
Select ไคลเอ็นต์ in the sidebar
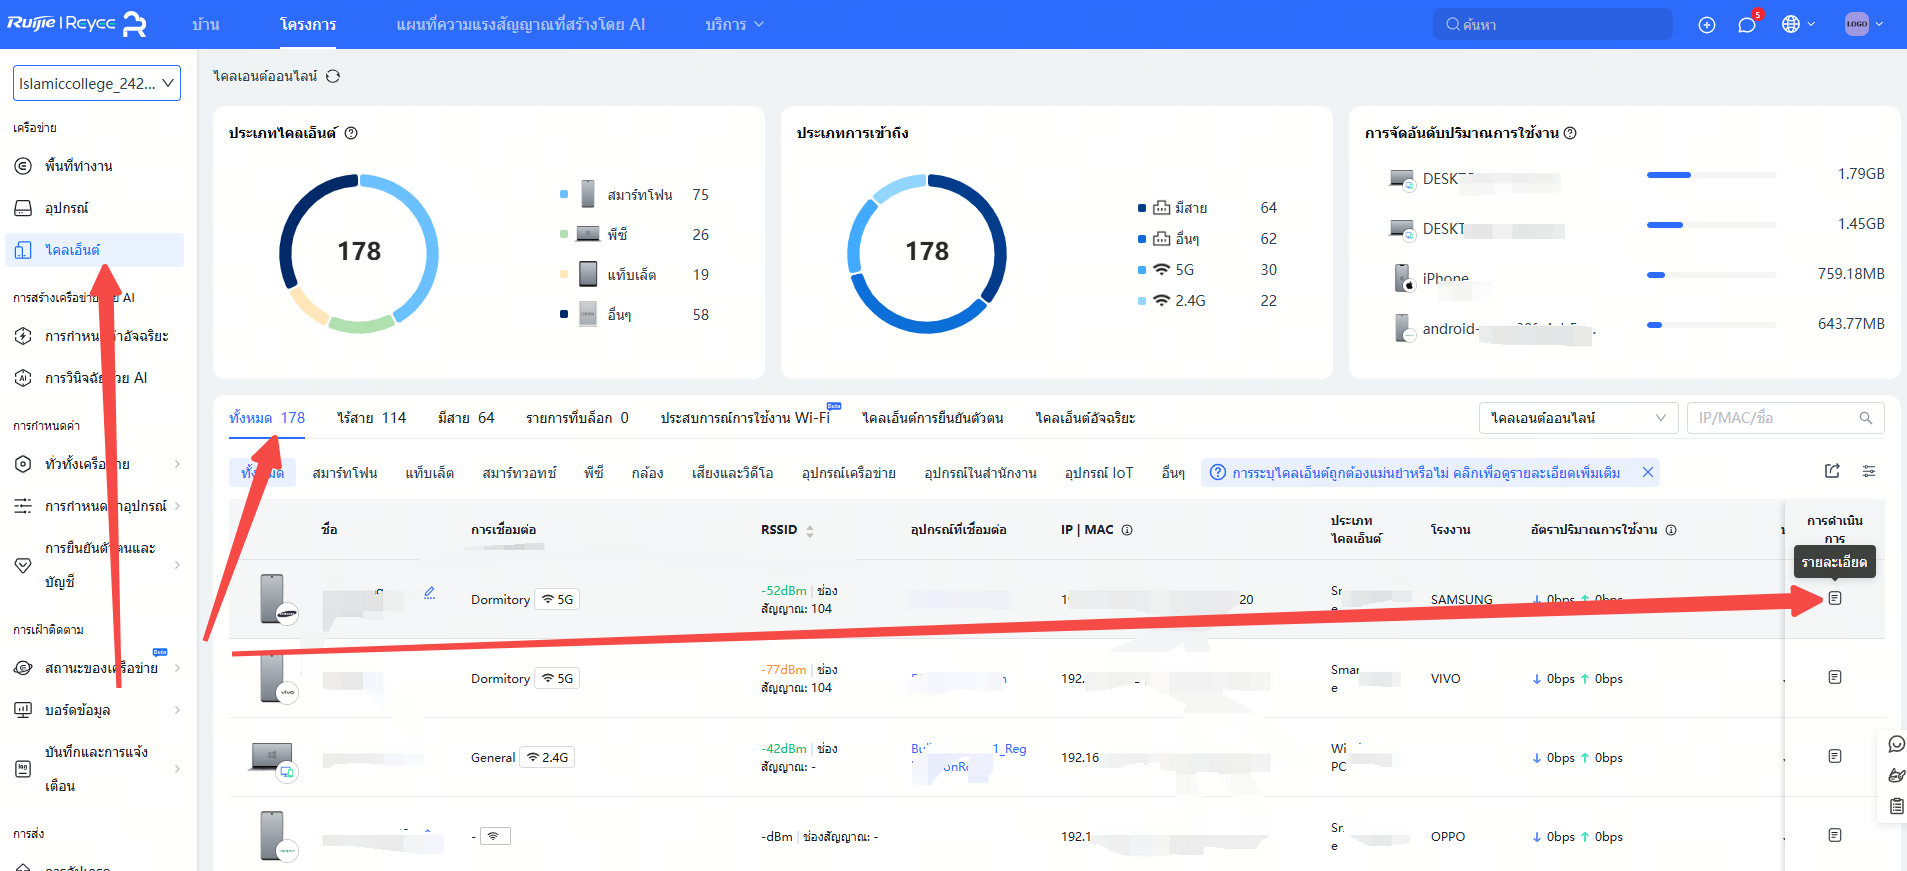pos(94,250)
